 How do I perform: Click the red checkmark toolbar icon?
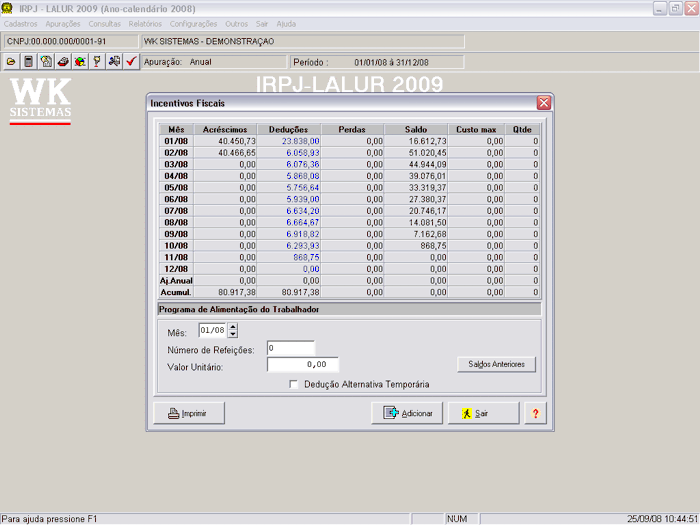coord(131,61)
